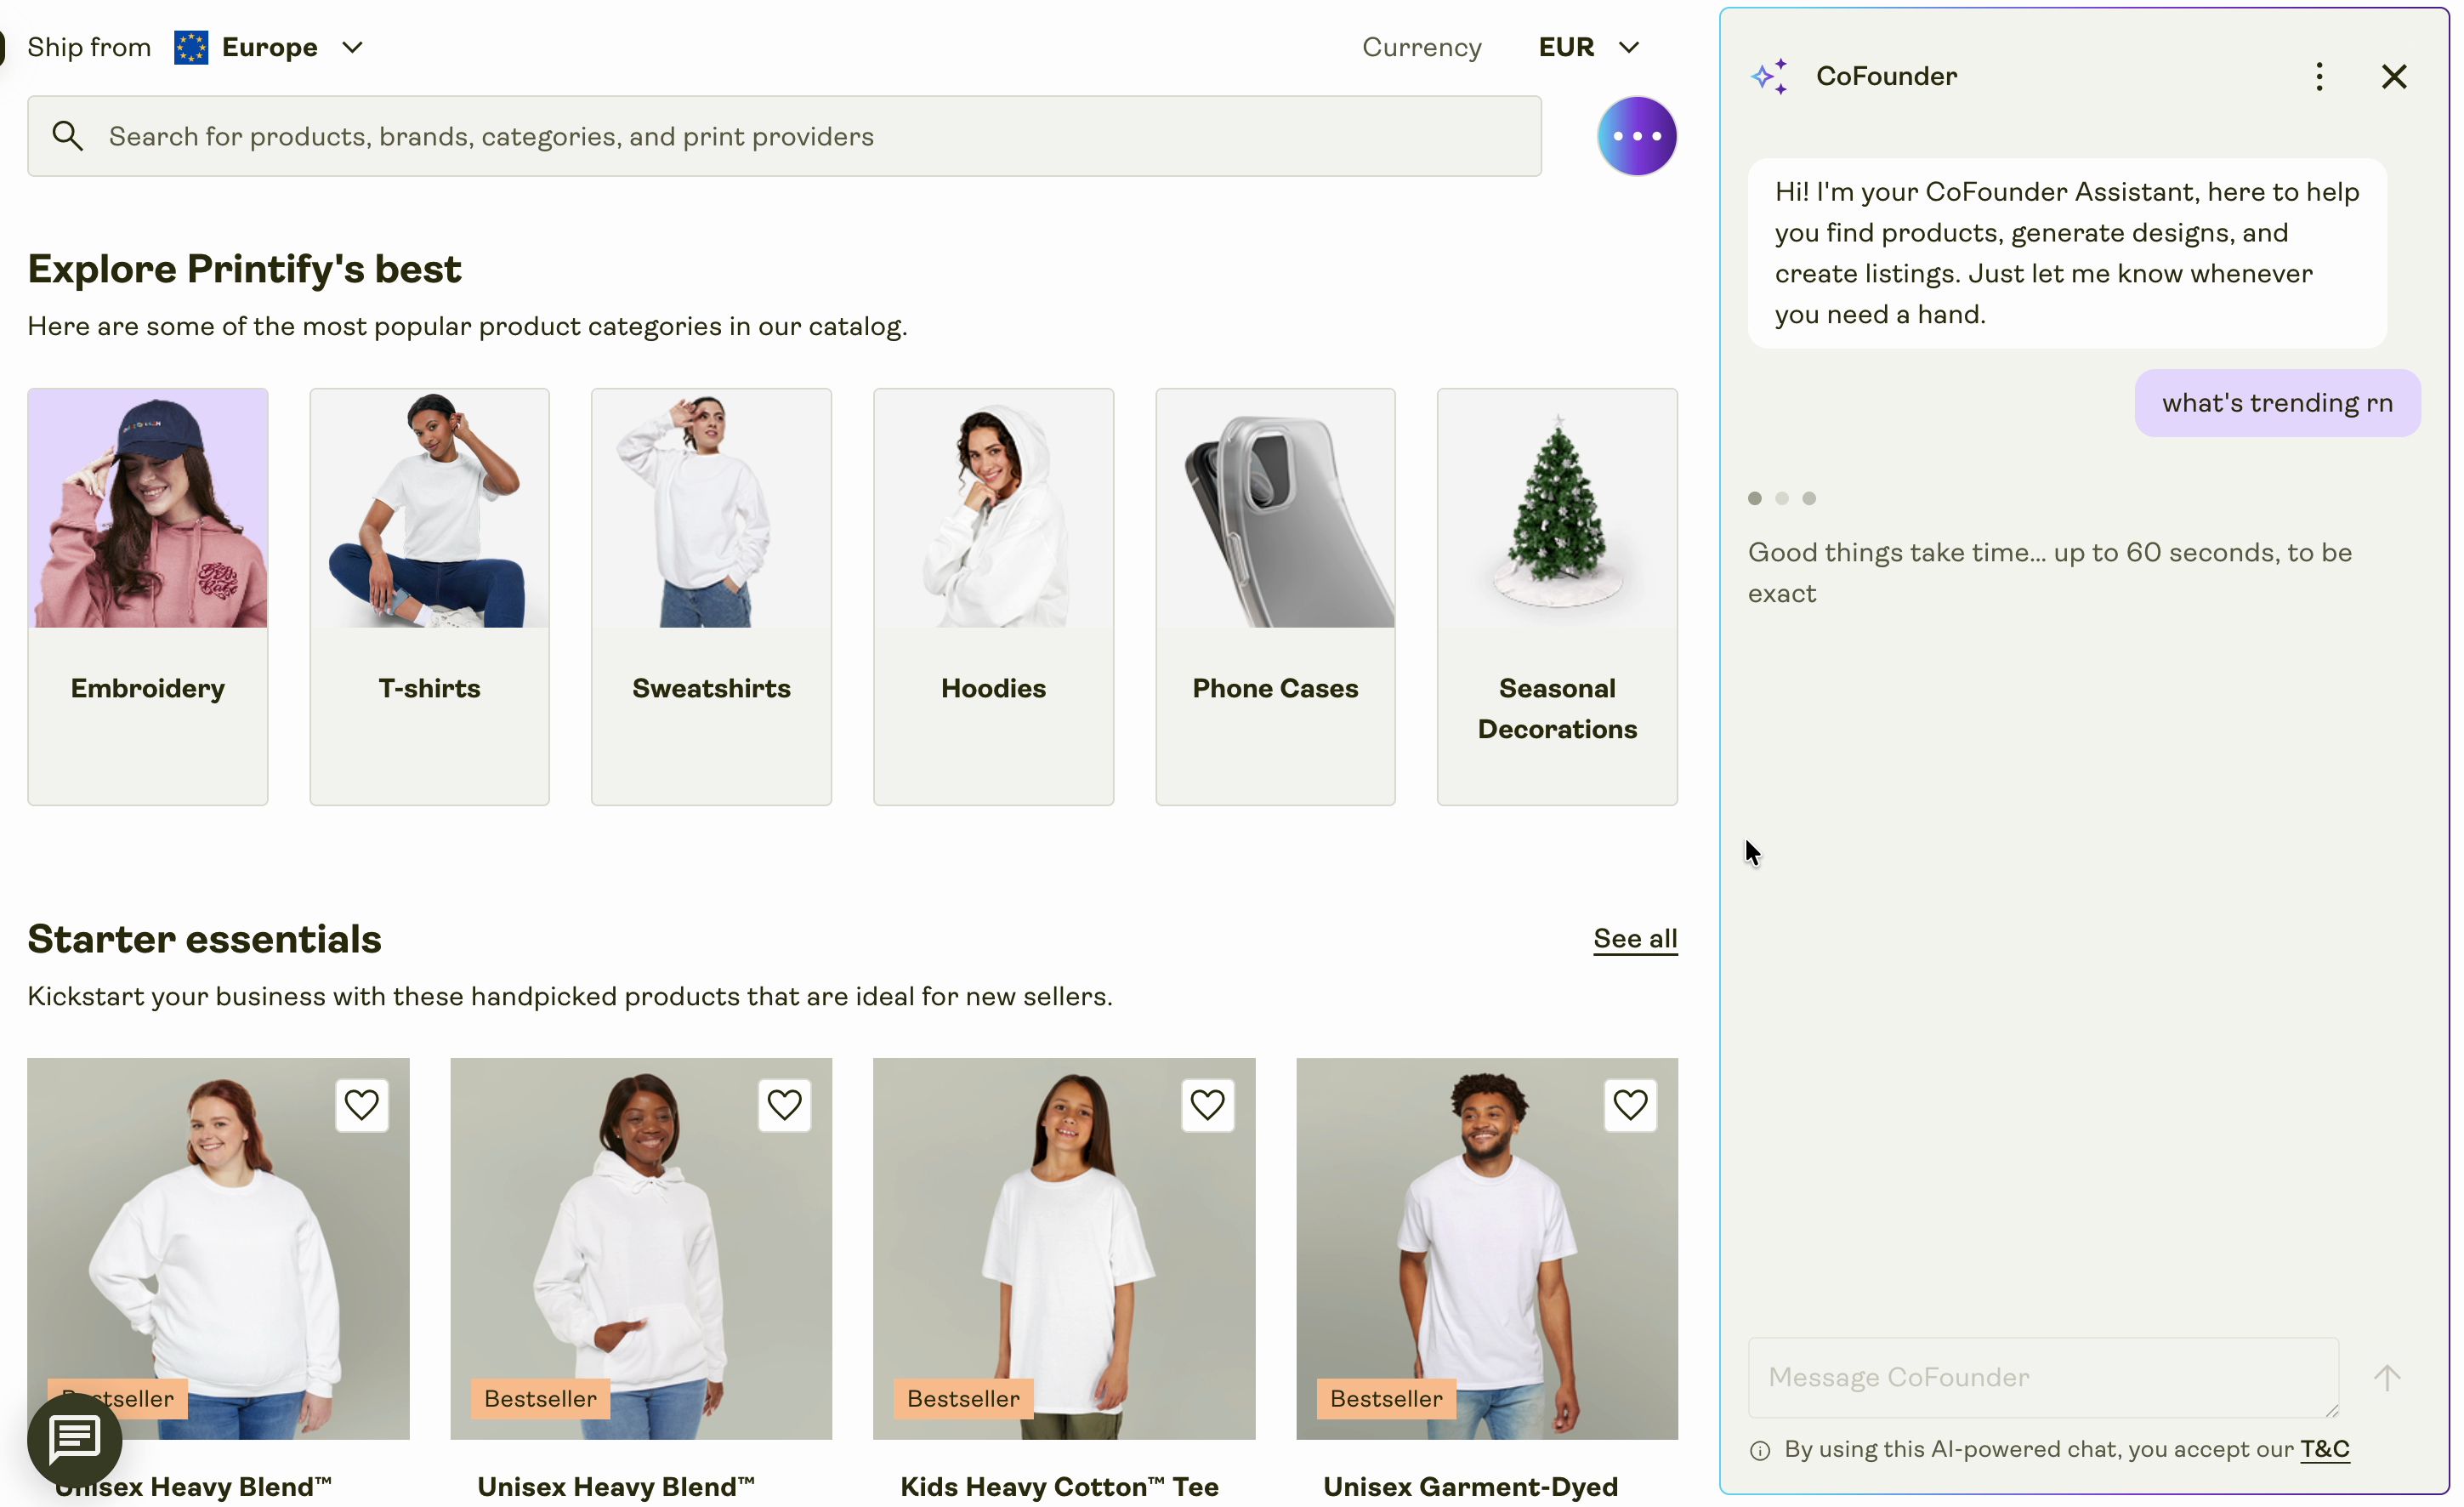Open CoFounder more options menu
Screen dimensions: 2464x1507
point(2319,76)
